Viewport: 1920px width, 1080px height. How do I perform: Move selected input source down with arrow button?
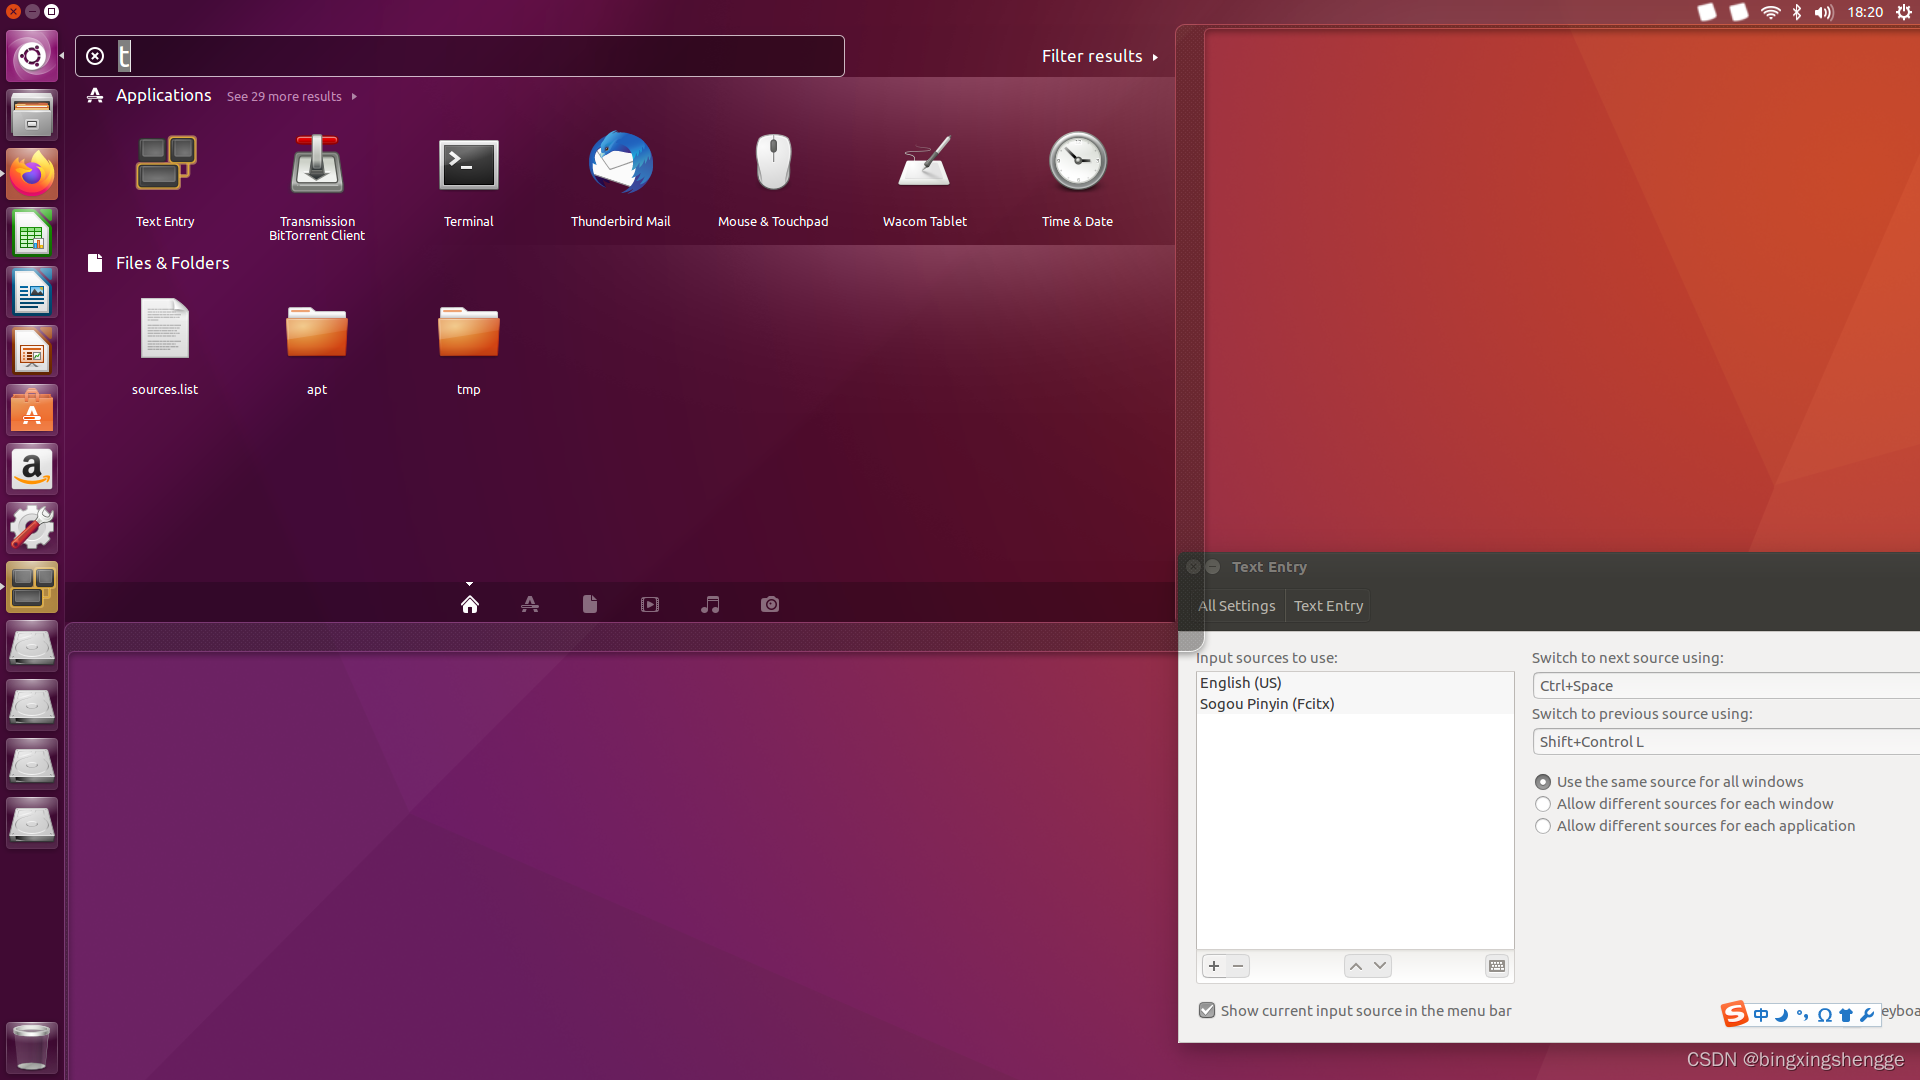coord(1381,966)
